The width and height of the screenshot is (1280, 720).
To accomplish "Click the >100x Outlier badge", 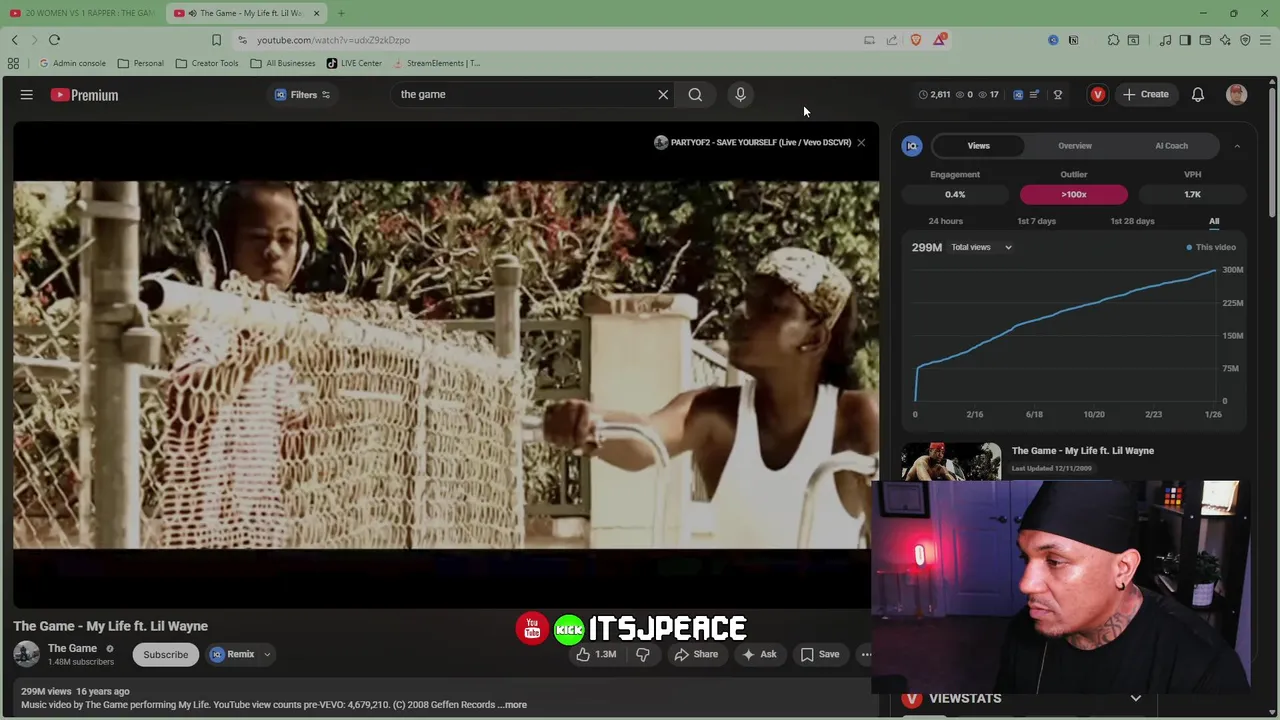I will [x=1074, y=194].
